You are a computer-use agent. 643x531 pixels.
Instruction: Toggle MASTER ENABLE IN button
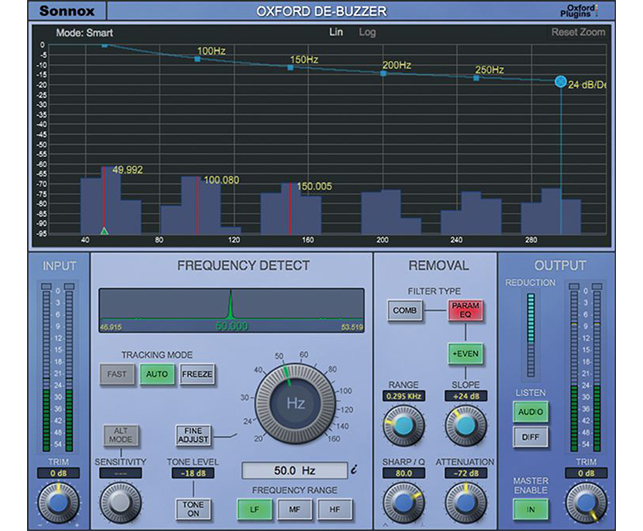531,509
